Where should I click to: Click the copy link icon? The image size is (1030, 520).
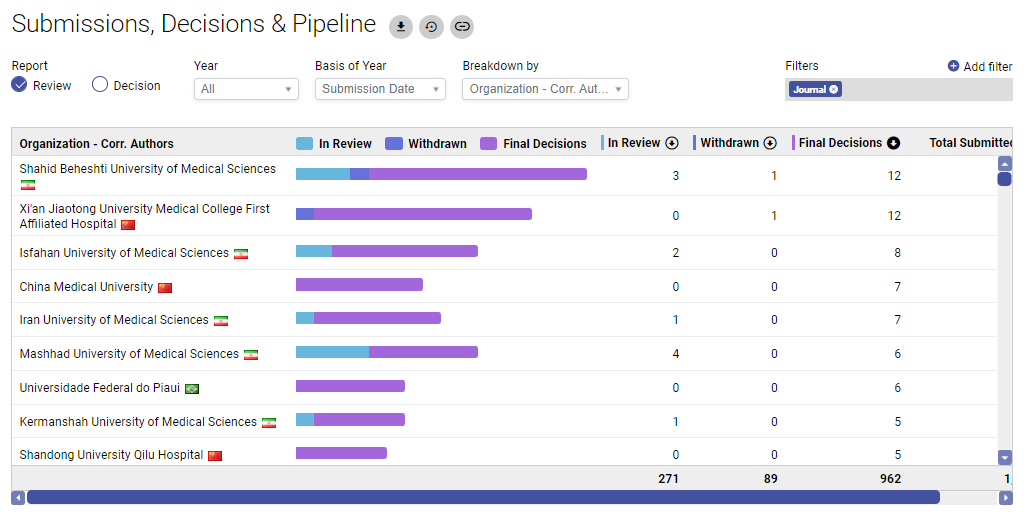[461, 27]
